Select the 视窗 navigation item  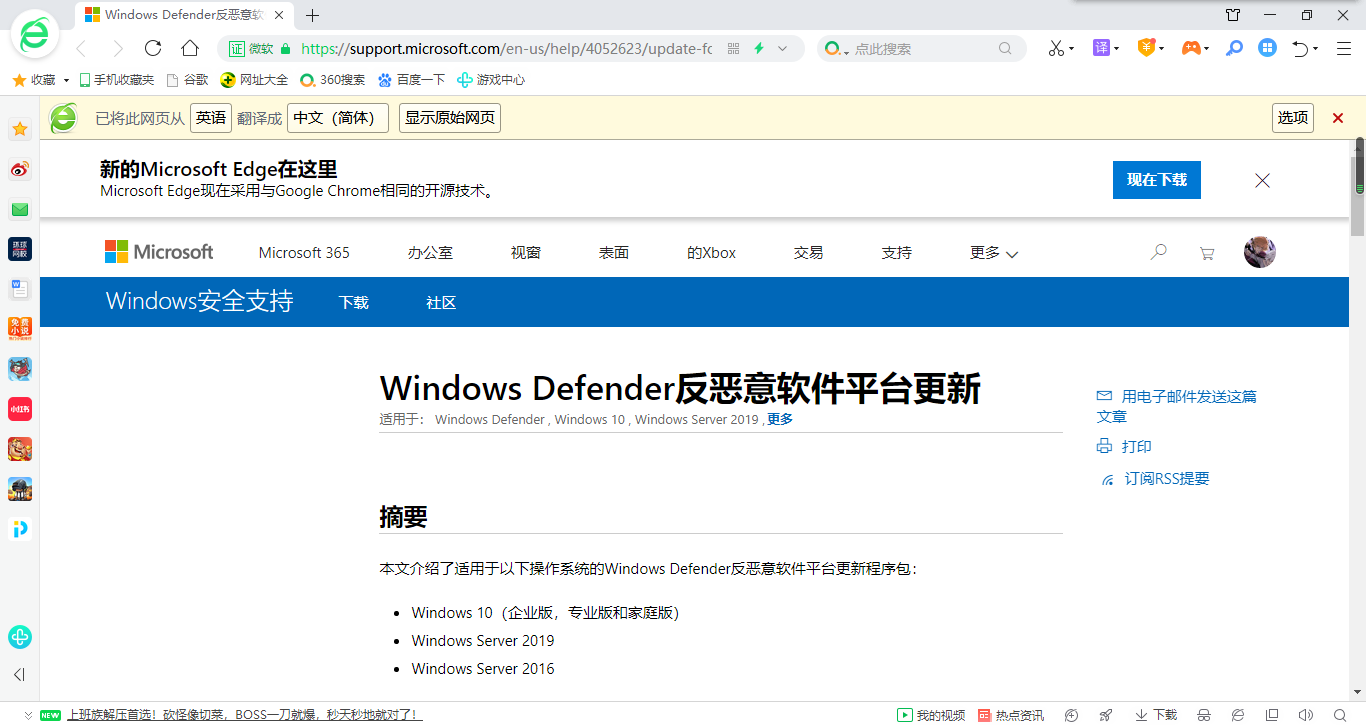click(526, 253)
